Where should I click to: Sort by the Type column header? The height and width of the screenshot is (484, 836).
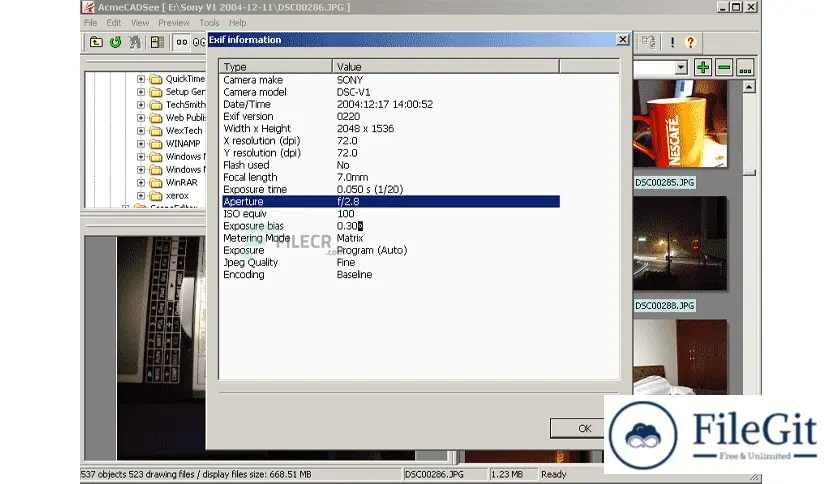(x=276, y=67)
